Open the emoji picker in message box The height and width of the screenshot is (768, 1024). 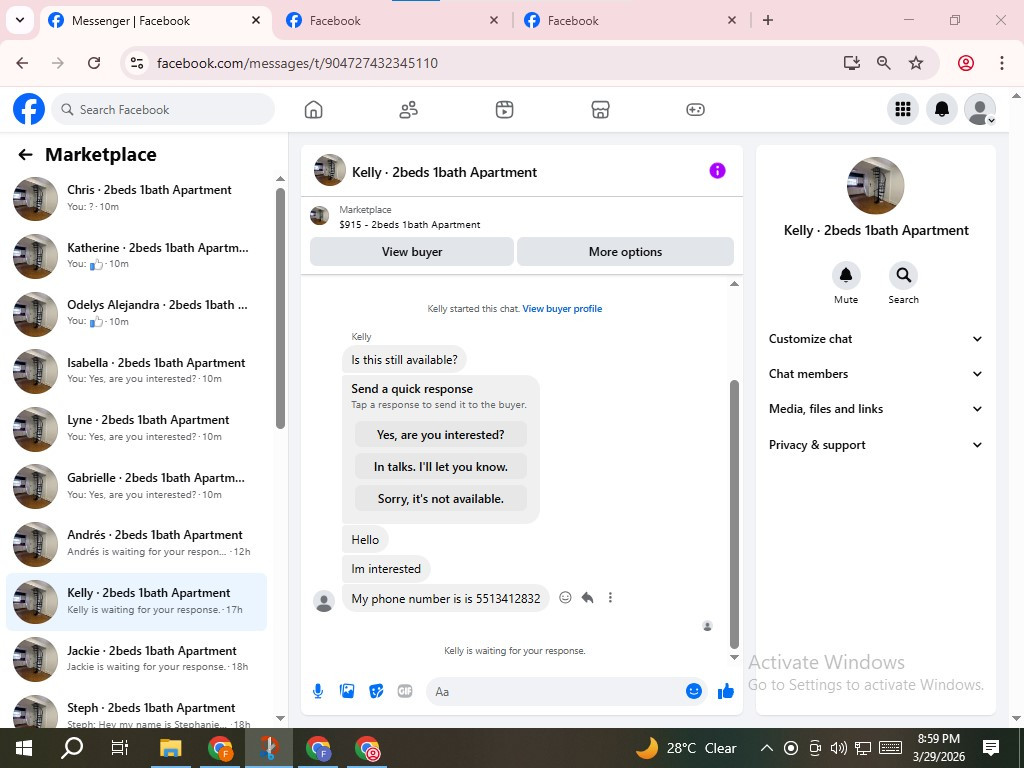694,691
